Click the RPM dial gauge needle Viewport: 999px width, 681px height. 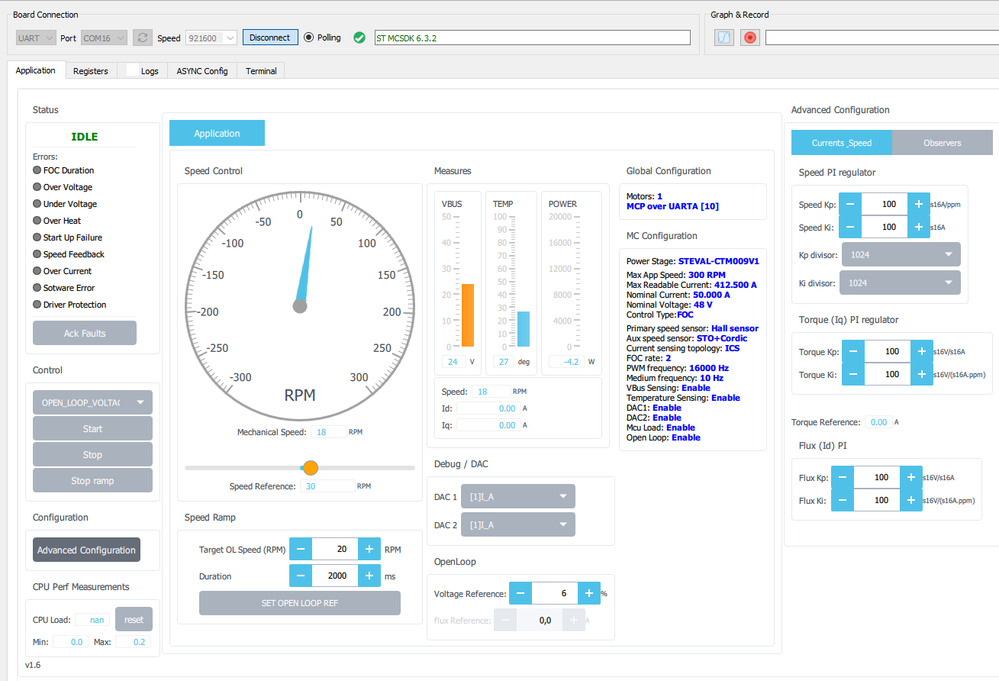point(305,266)
